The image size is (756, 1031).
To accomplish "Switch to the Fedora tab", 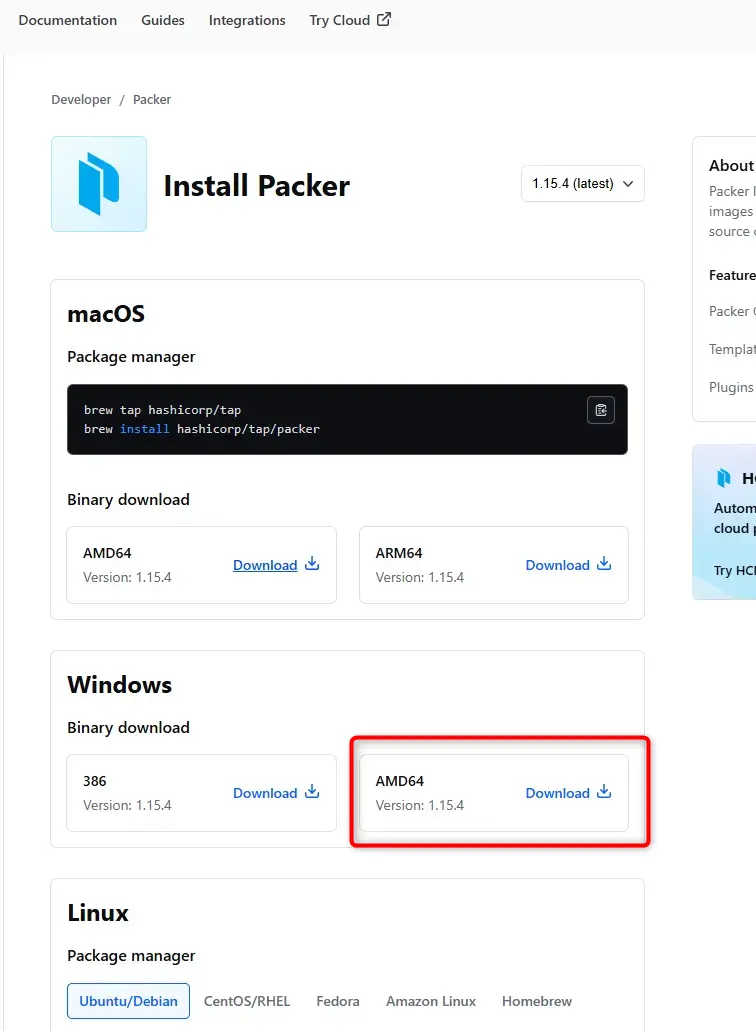I will click(338, 1001).
